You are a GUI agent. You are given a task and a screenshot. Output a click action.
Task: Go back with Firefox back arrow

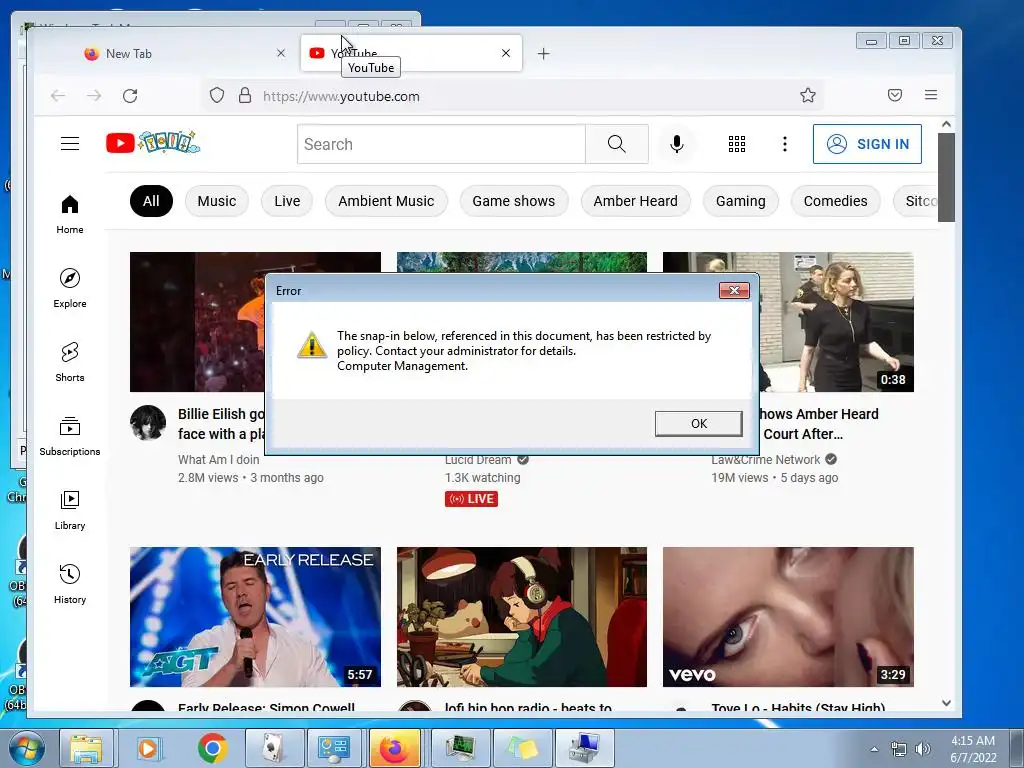coord(58,96)
